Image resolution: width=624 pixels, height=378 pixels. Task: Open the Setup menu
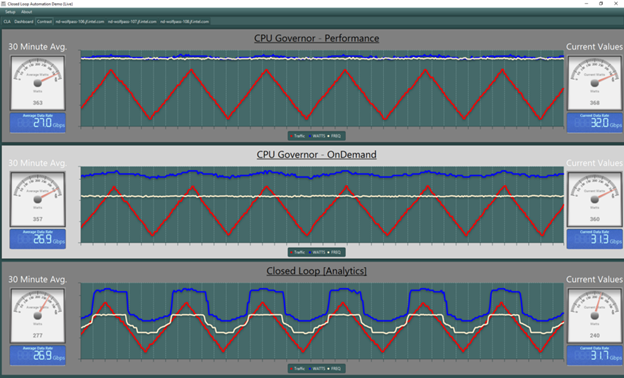tap(10, 12)
